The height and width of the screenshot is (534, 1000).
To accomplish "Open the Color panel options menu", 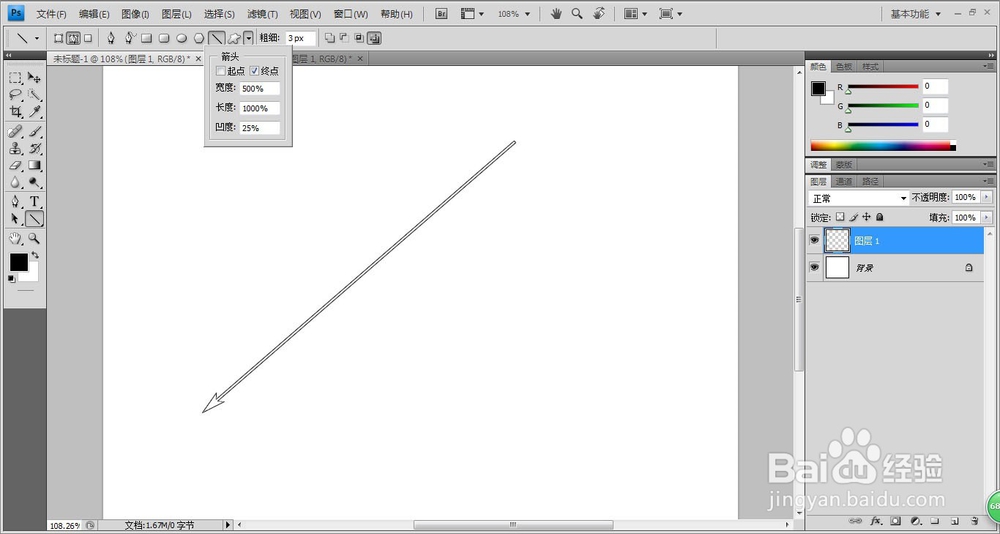I will pos(988,66).
